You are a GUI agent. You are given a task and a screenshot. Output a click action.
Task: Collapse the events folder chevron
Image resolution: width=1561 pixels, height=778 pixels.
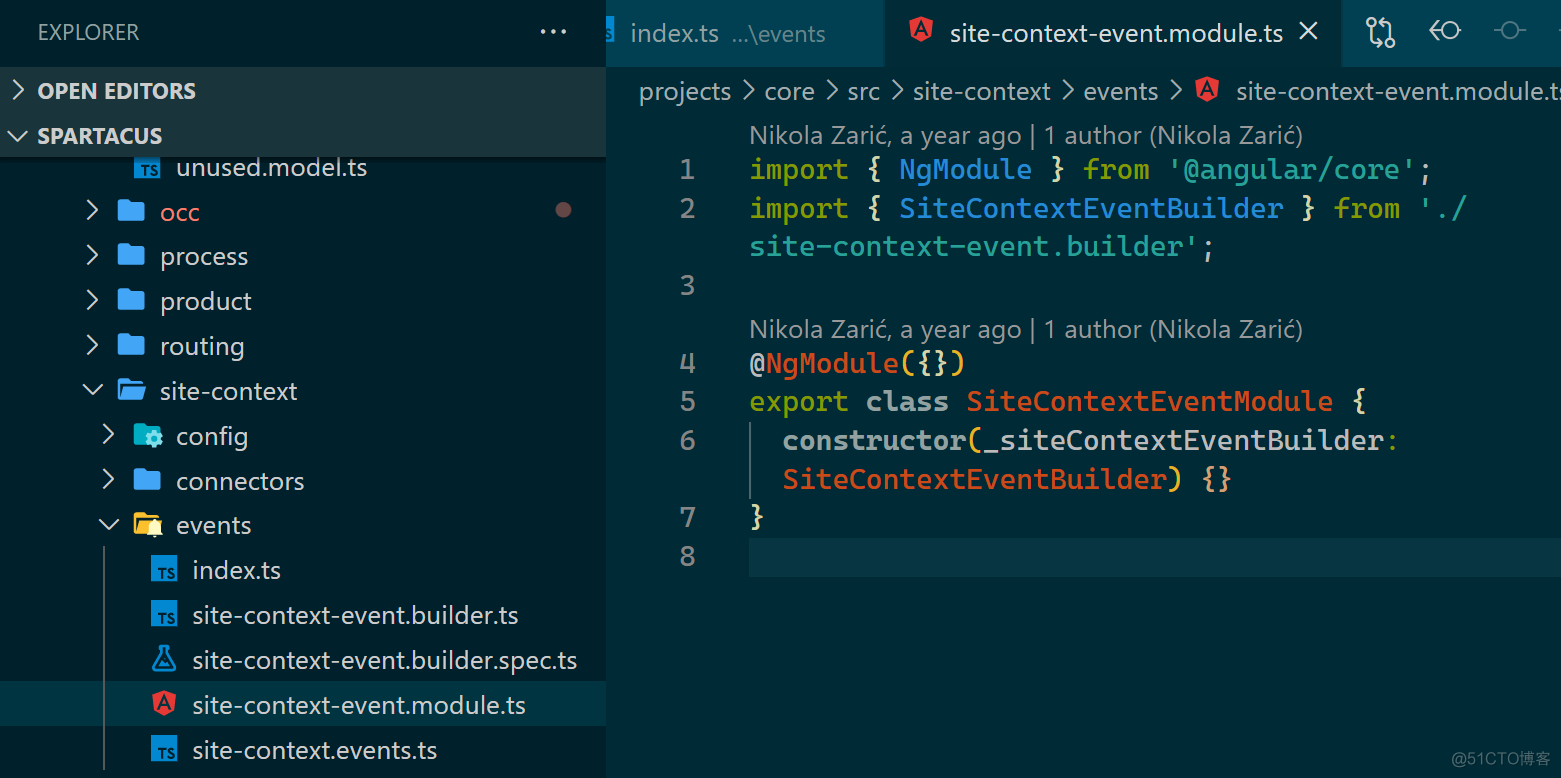109,525
